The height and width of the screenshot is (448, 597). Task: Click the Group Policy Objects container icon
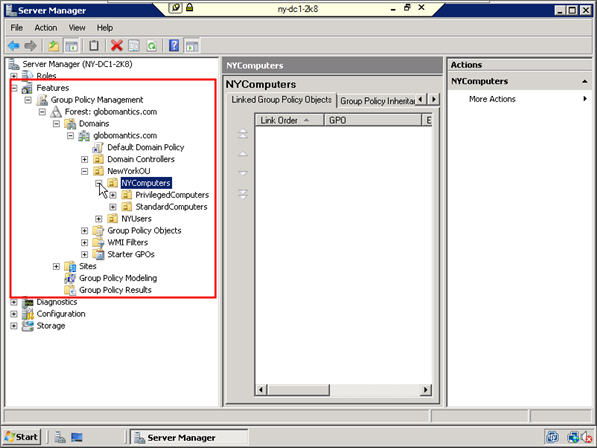(98, 231)
